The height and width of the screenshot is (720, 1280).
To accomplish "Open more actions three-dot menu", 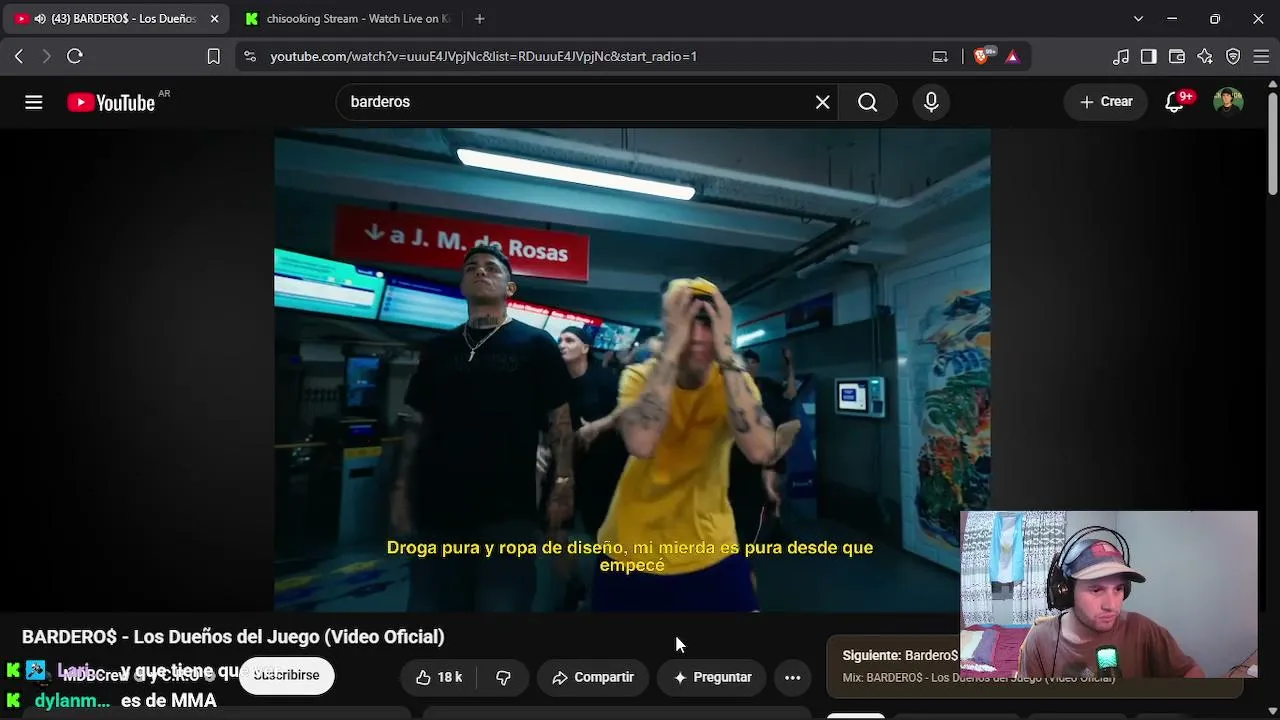I will tap(792, 677).
